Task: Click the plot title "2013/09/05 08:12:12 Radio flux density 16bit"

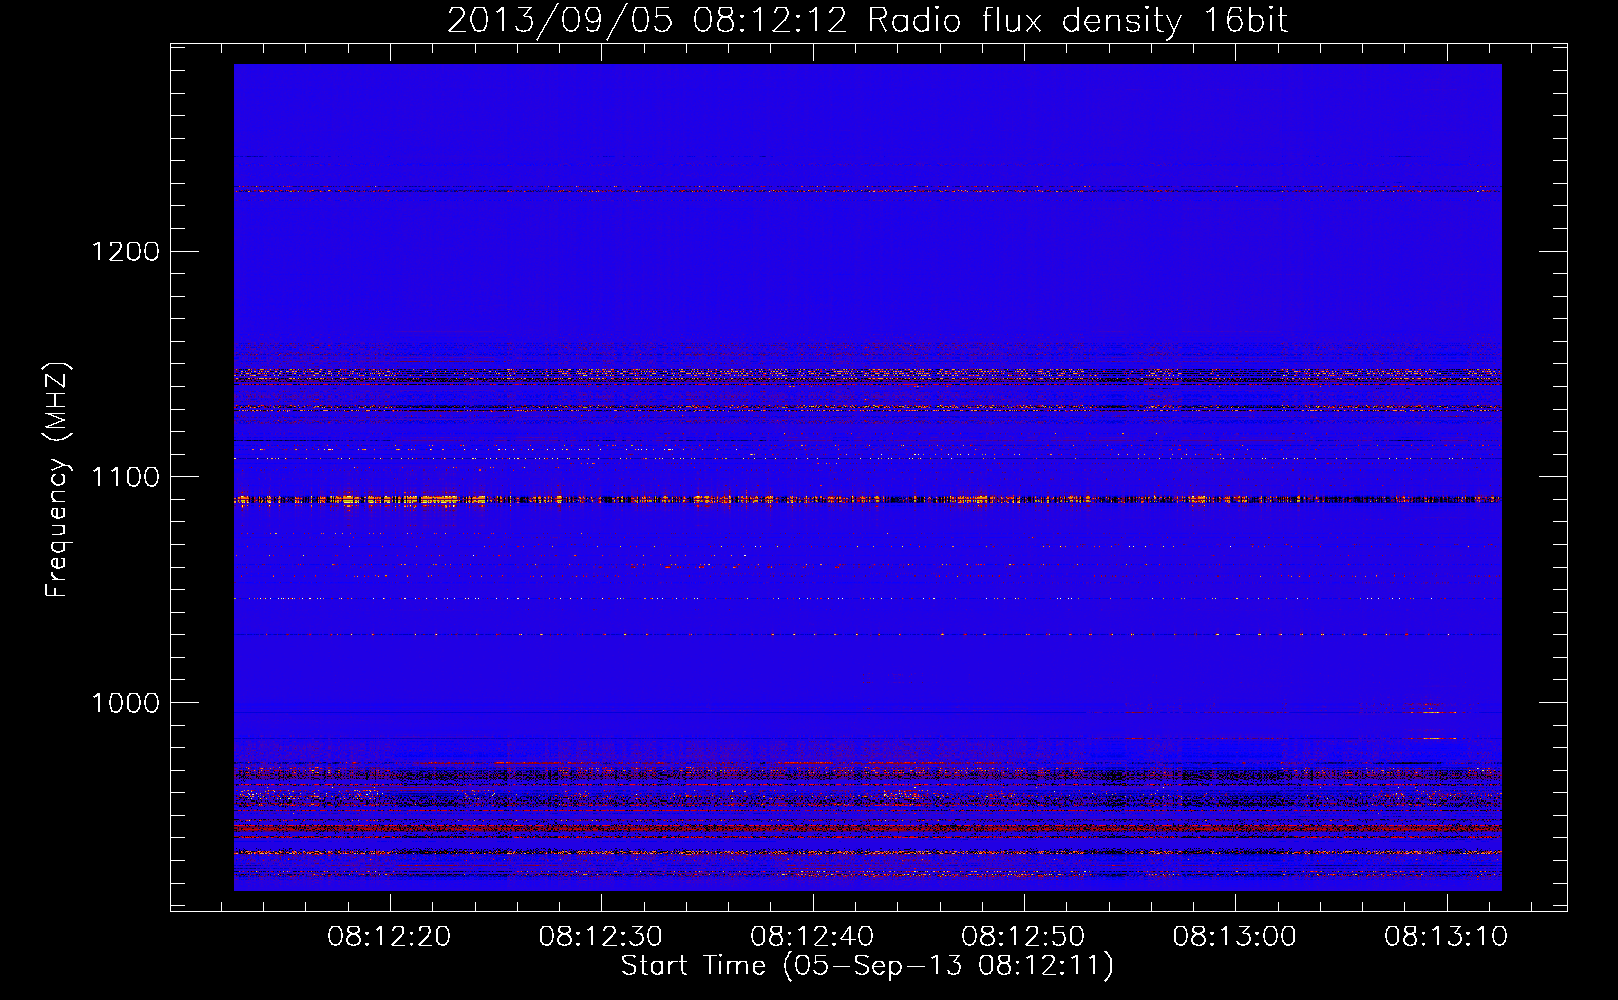Action: point(867,21)
